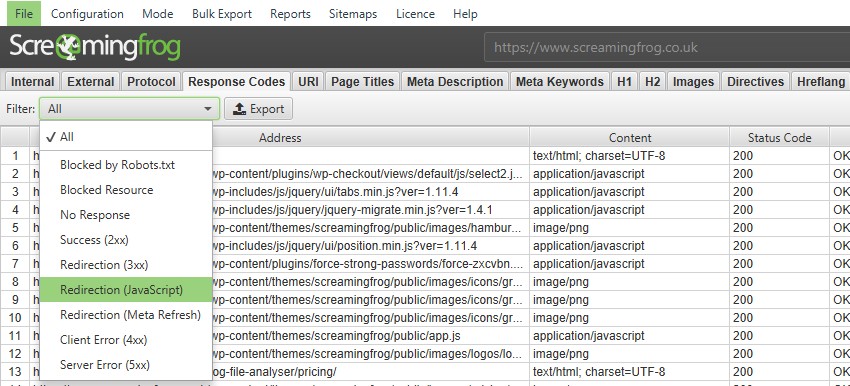Sort by the Content column header

[630, 138]
